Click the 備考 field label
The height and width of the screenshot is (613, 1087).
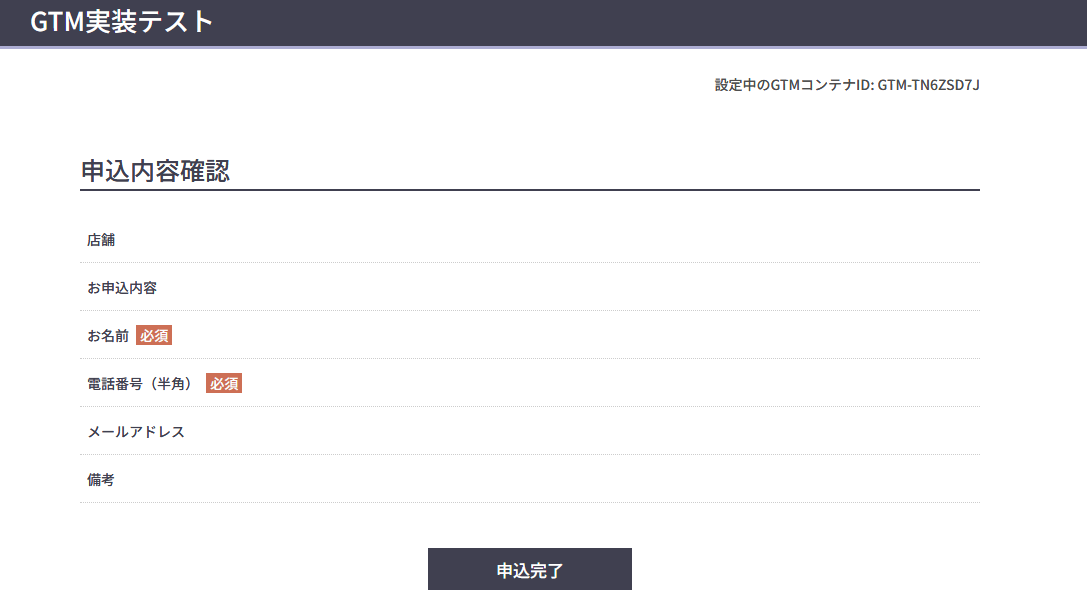coord(101,480)
